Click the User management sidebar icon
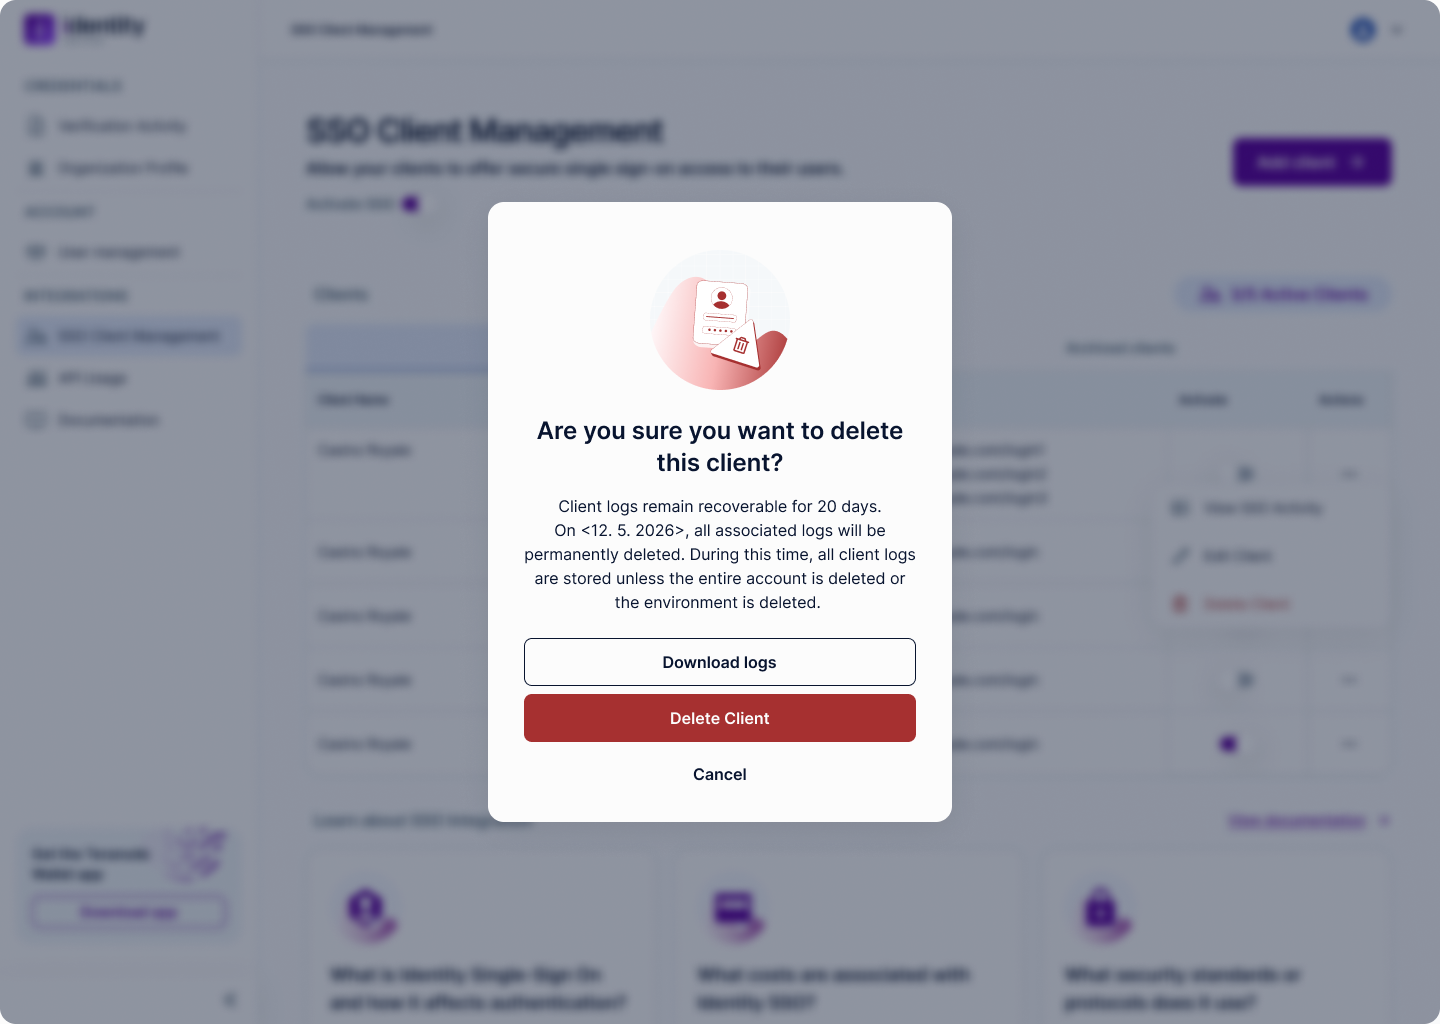The height and width of the screenshot is (1024, 1440). pos(37,252)
